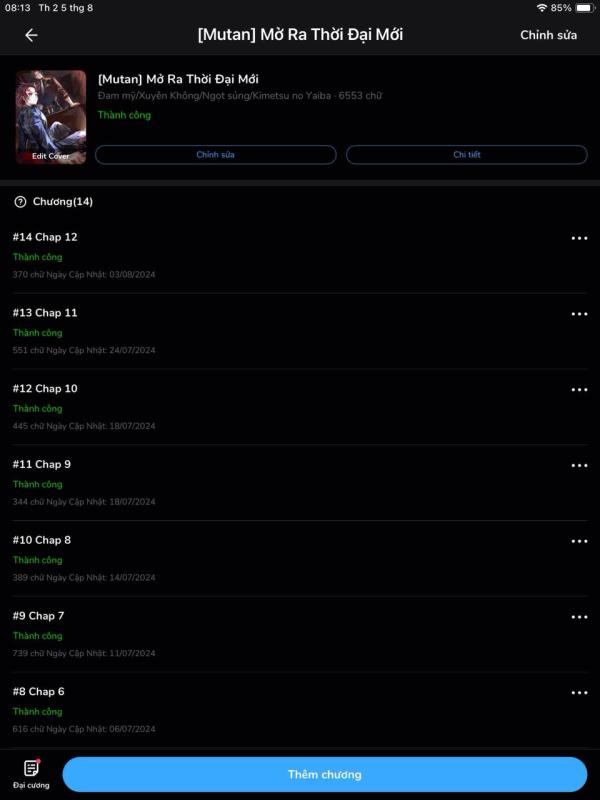Open more options for Chap 8
This screenshot has width=600, height=800.
[x=579, y=541]
